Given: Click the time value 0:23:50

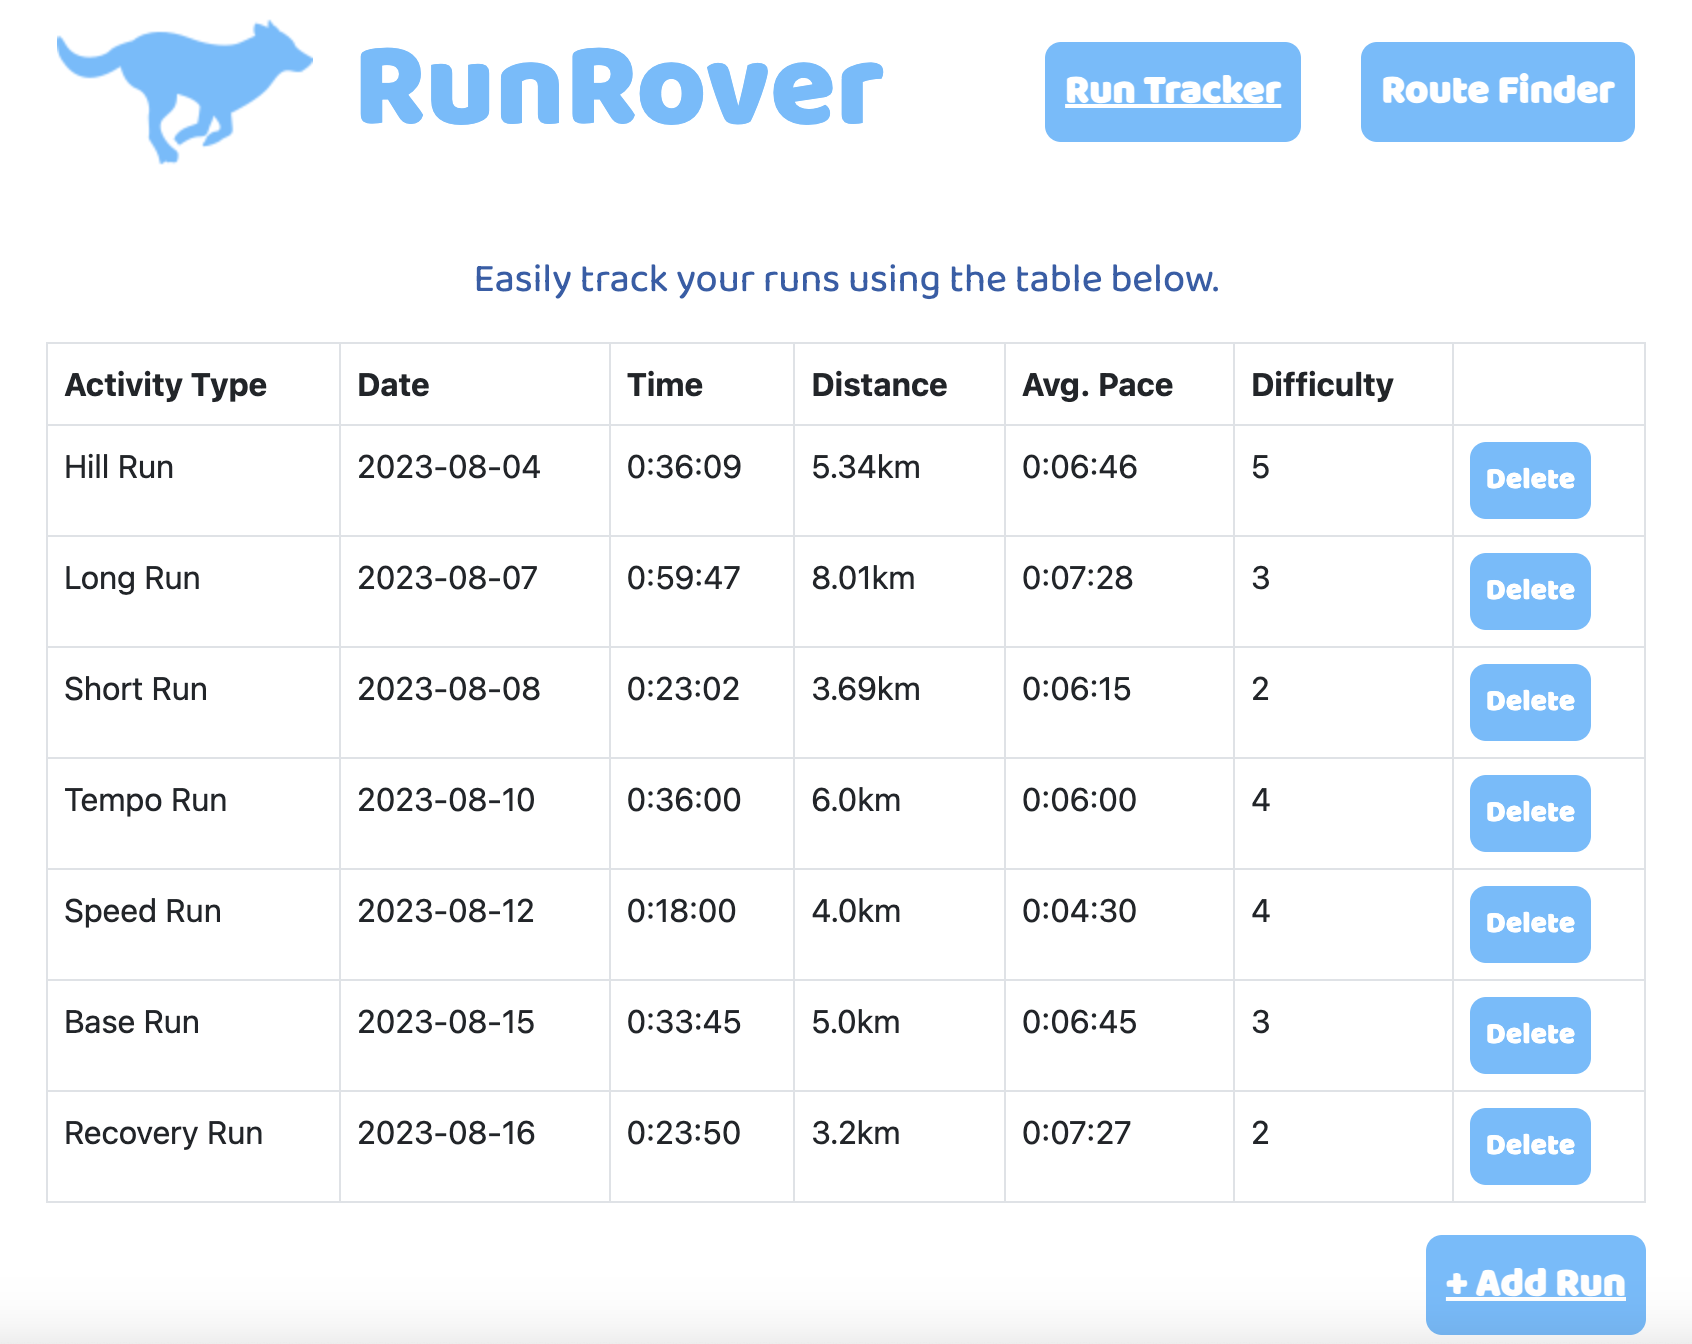Looking at the screenshot, I should point(684,1133).
